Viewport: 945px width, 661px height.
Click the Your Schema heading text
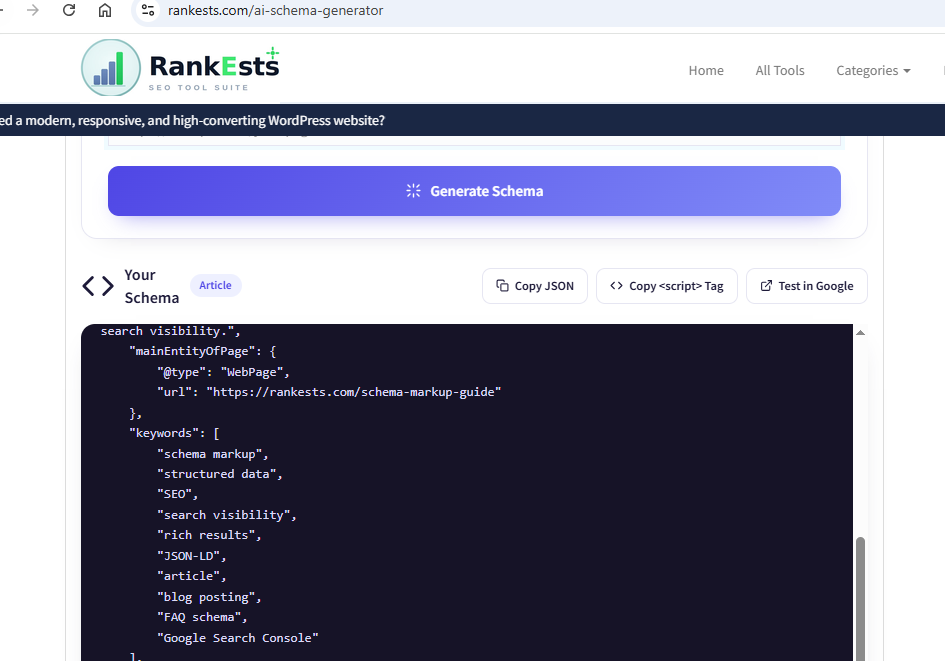coord(151,286)
